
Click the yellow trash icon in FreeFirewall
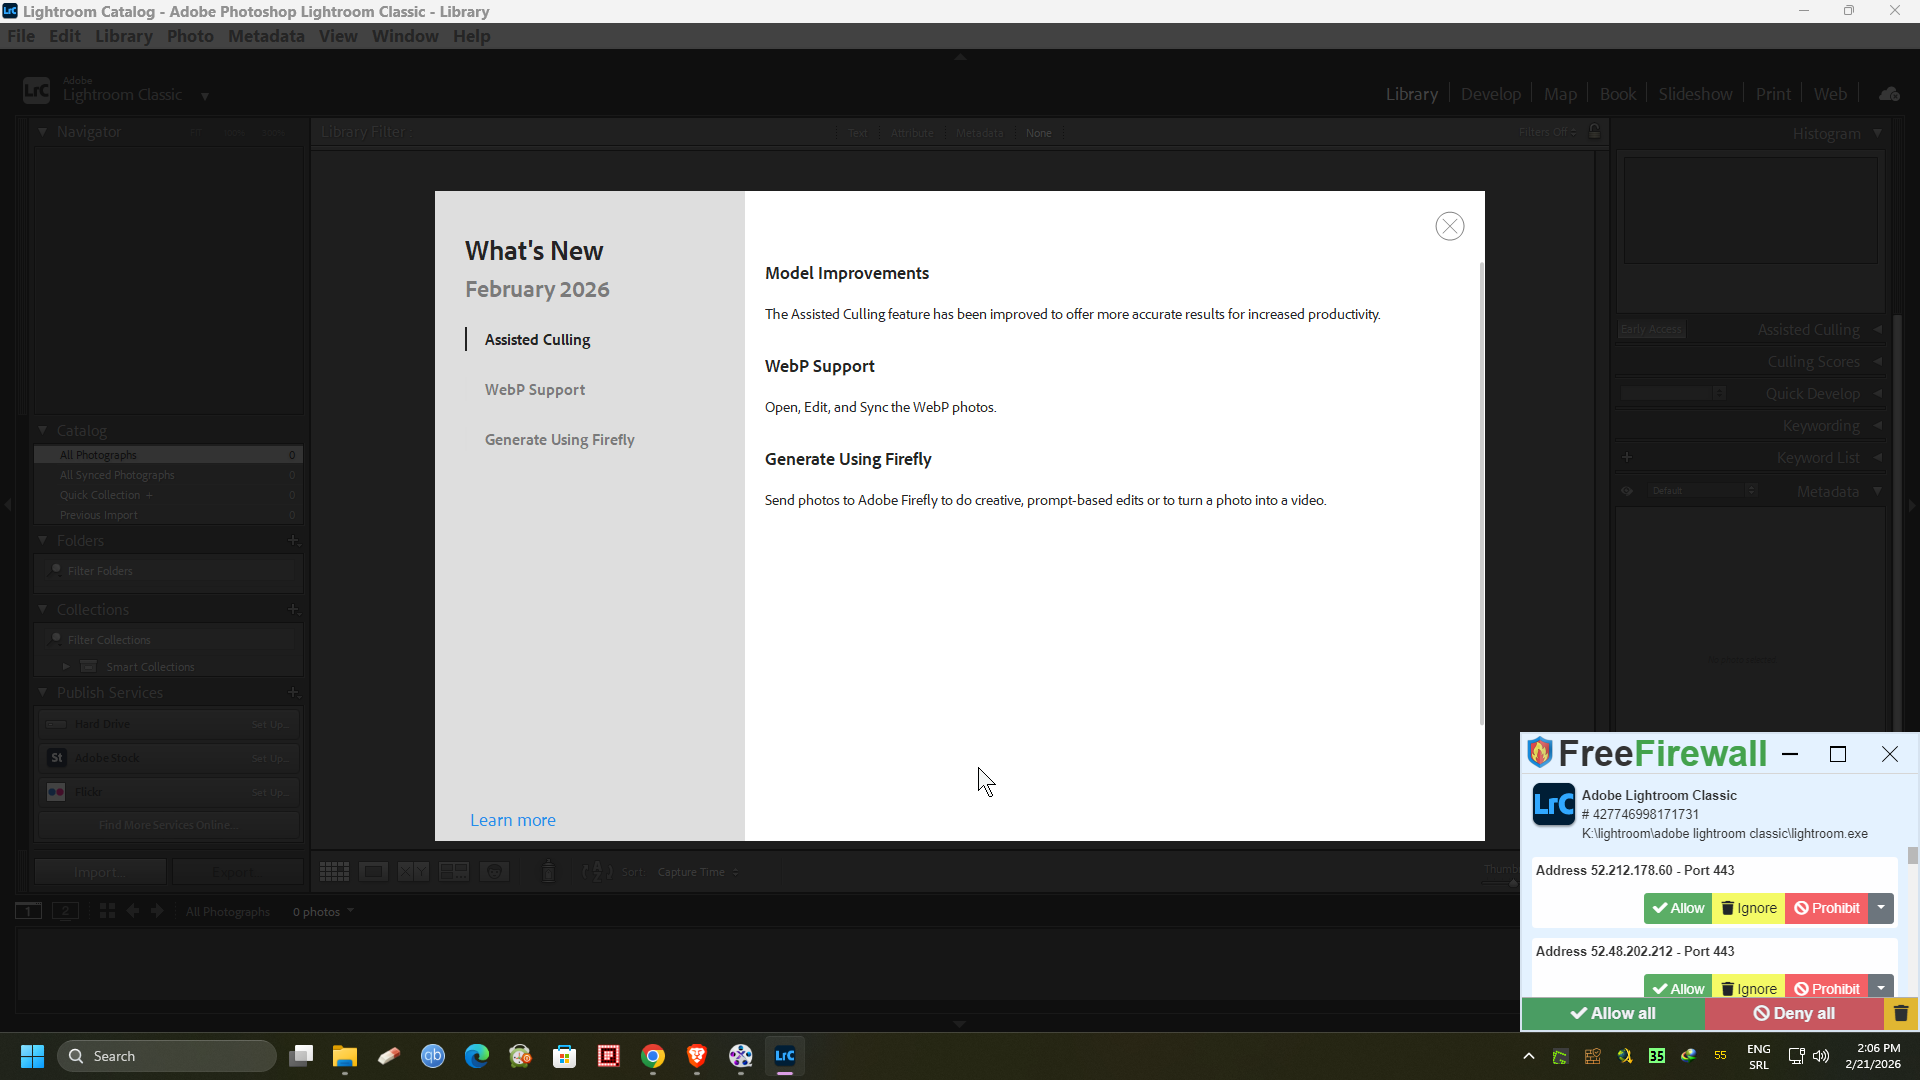pyautogui.click(x=1901, y=1013)
